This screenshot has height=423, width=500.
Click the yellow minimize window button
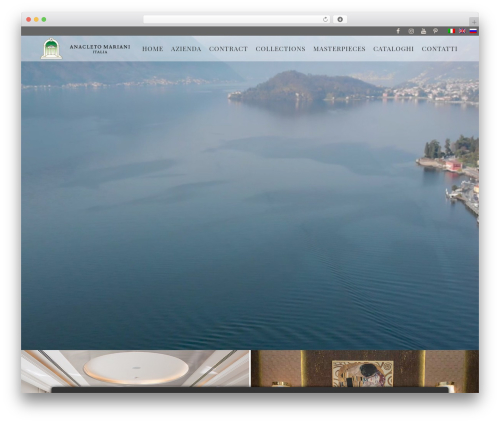point(36,19)
